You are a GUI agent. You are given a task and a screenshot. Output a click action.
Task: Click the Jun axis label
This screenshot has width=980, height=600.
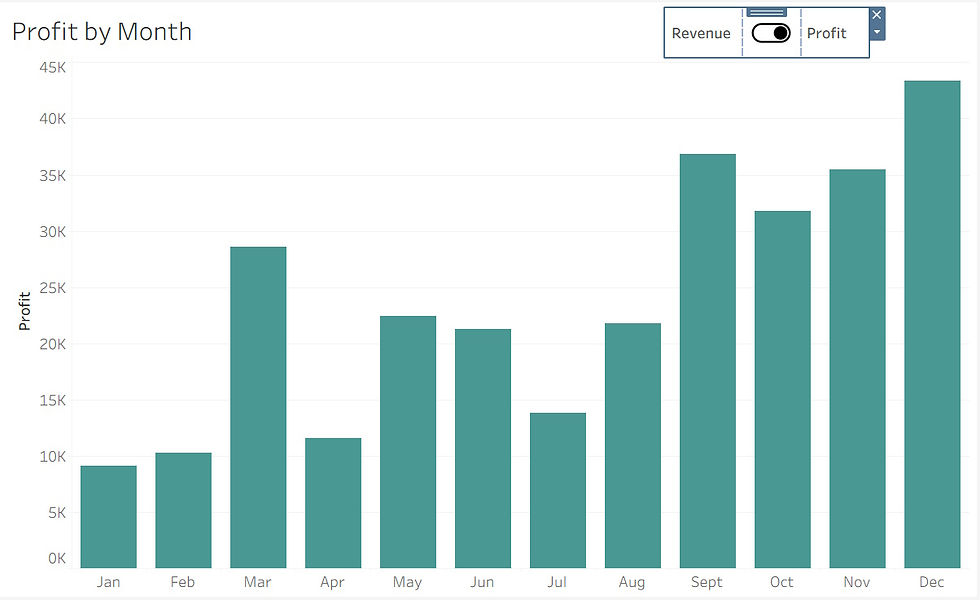coord(482,582)
